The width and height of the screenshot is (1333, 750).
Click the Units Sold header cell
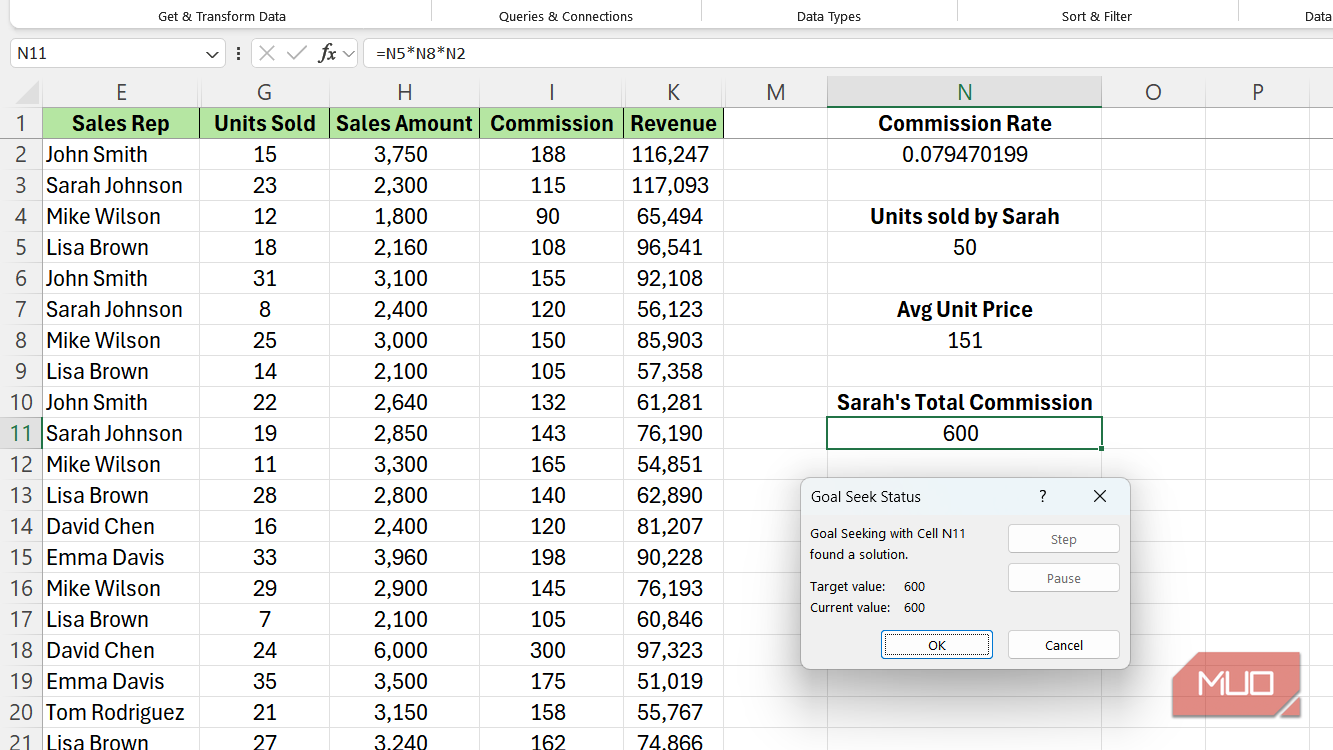[x=265, y=123]
